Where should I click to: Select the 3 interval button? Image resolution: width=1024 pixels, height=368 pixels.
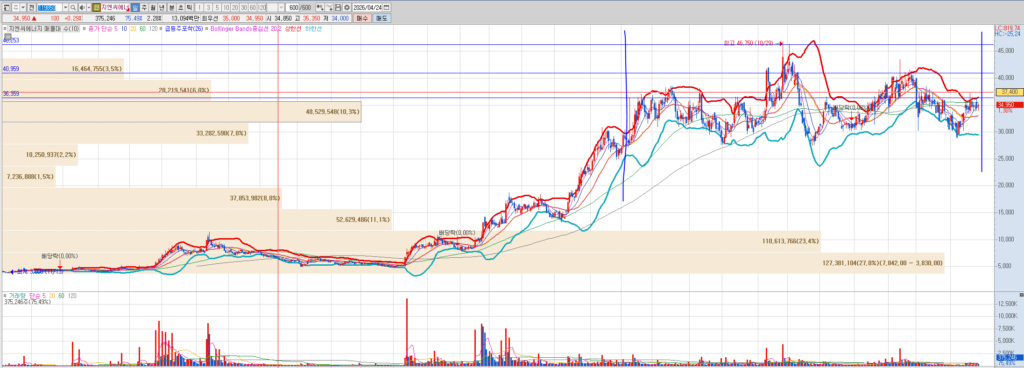click(208, 7)
